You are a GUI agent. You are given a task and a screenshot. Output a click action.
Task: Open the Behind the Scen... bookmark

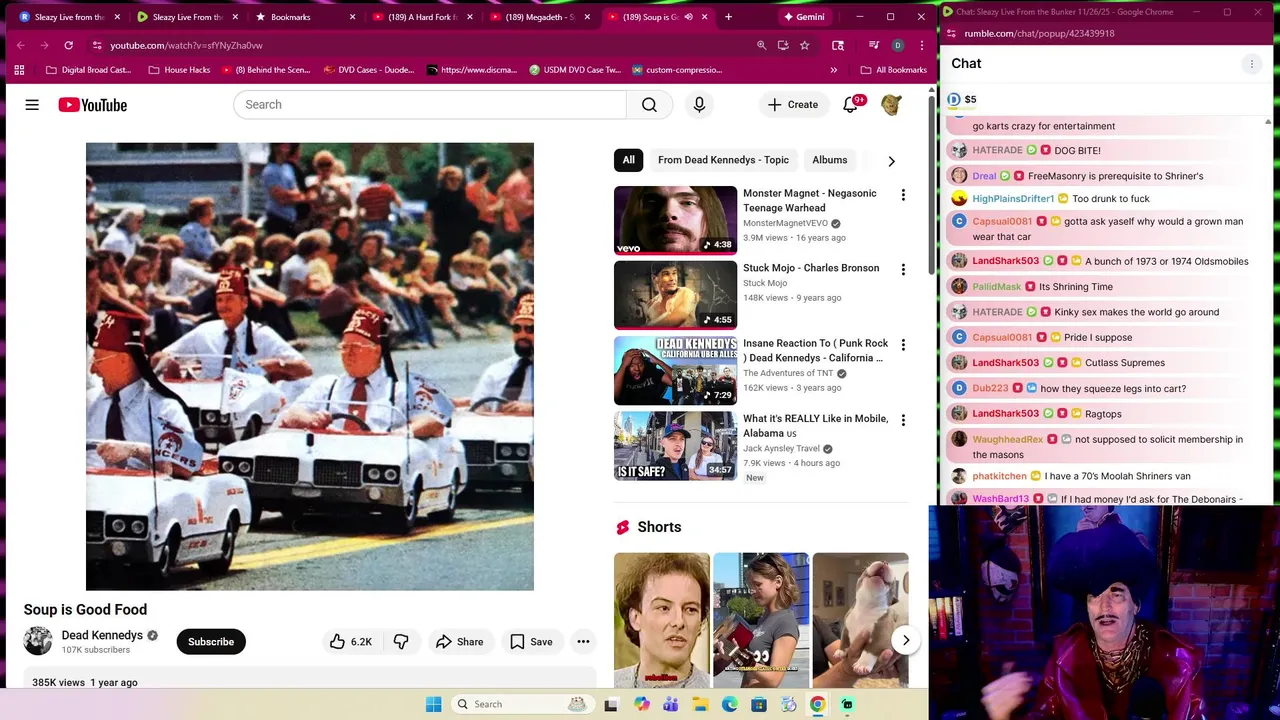tap(266, 70)
